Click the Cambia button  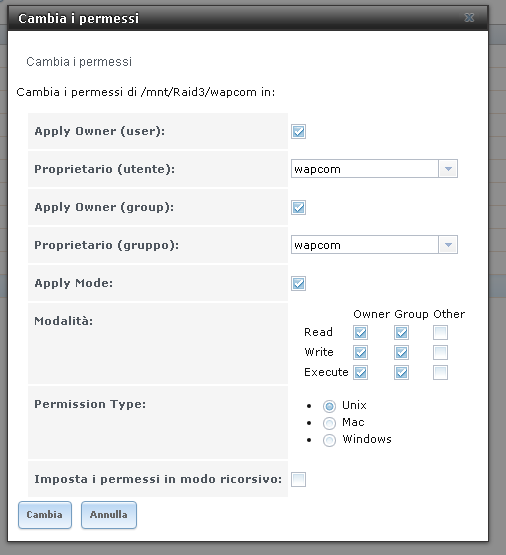point(45,515)
